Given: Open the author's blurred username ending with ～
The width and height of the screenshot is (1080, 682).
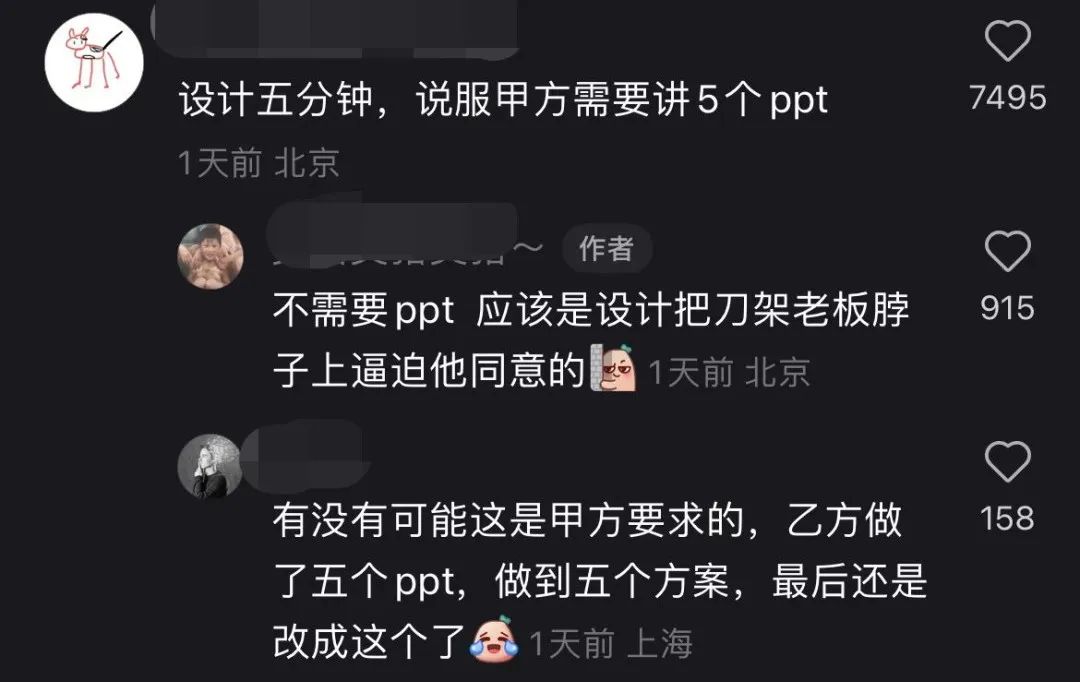Looking at the screenshot, I should [x=405, y=236].
